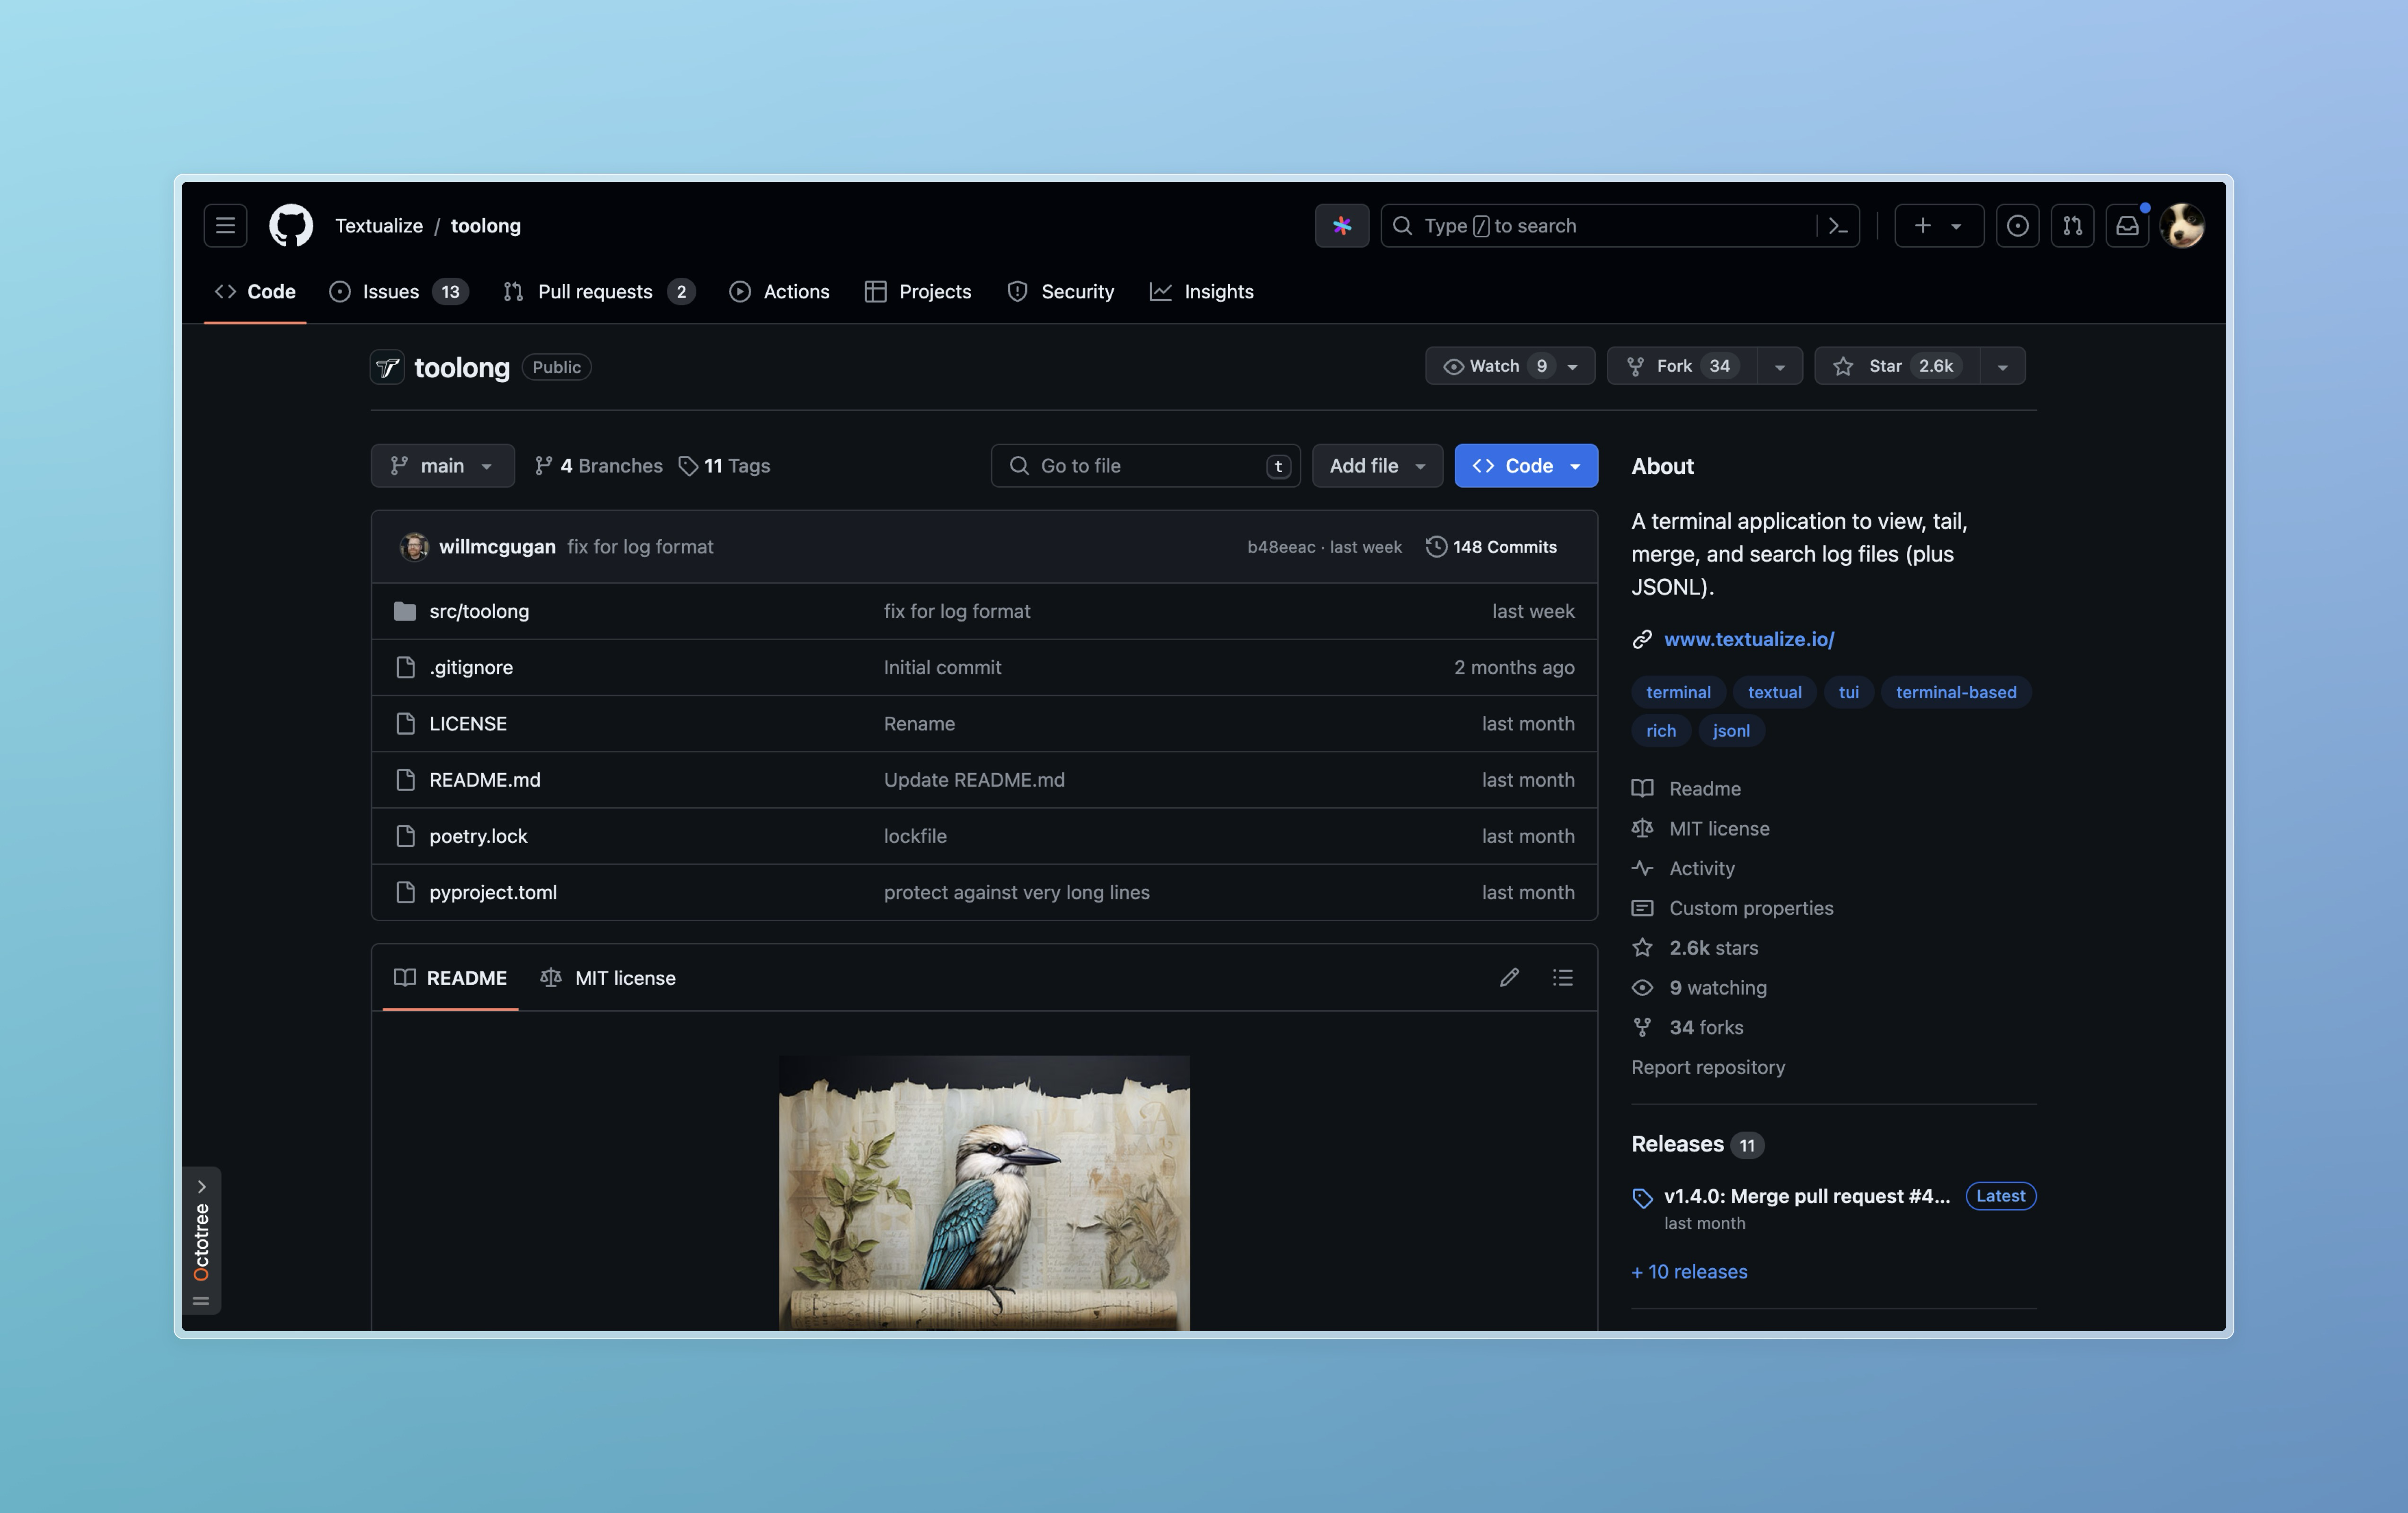Image resolution: width=2408 pixels, height=1513 pixels.
Task: Open the issues circle icon in header
Action: coord(2017,226)
